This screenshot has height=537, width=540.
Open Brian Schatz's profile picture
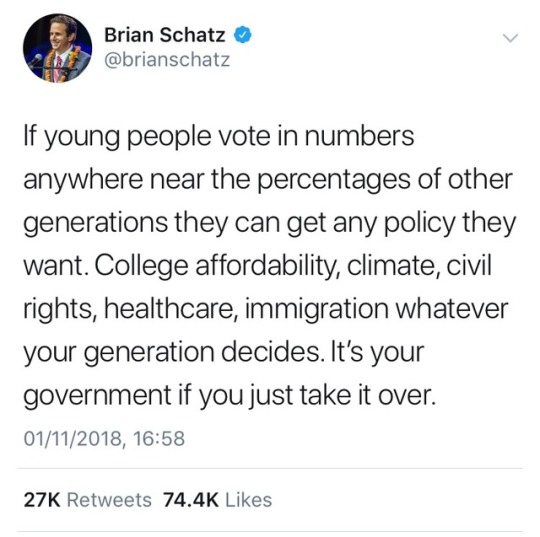click(58, 48)
